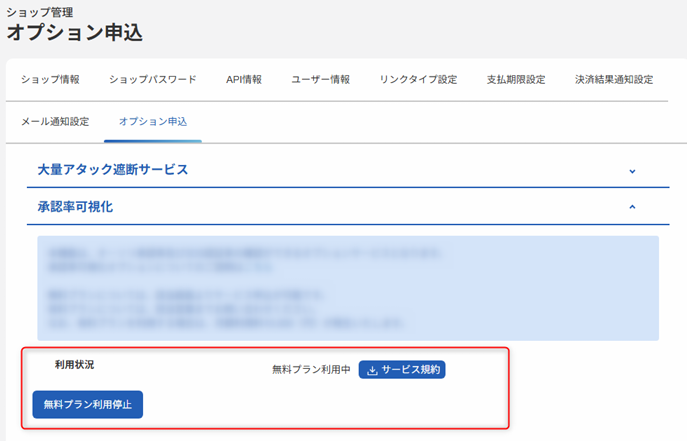Open the リンクタイプ設定 tab
689x443 pixels.
click(x=418, y=80)
